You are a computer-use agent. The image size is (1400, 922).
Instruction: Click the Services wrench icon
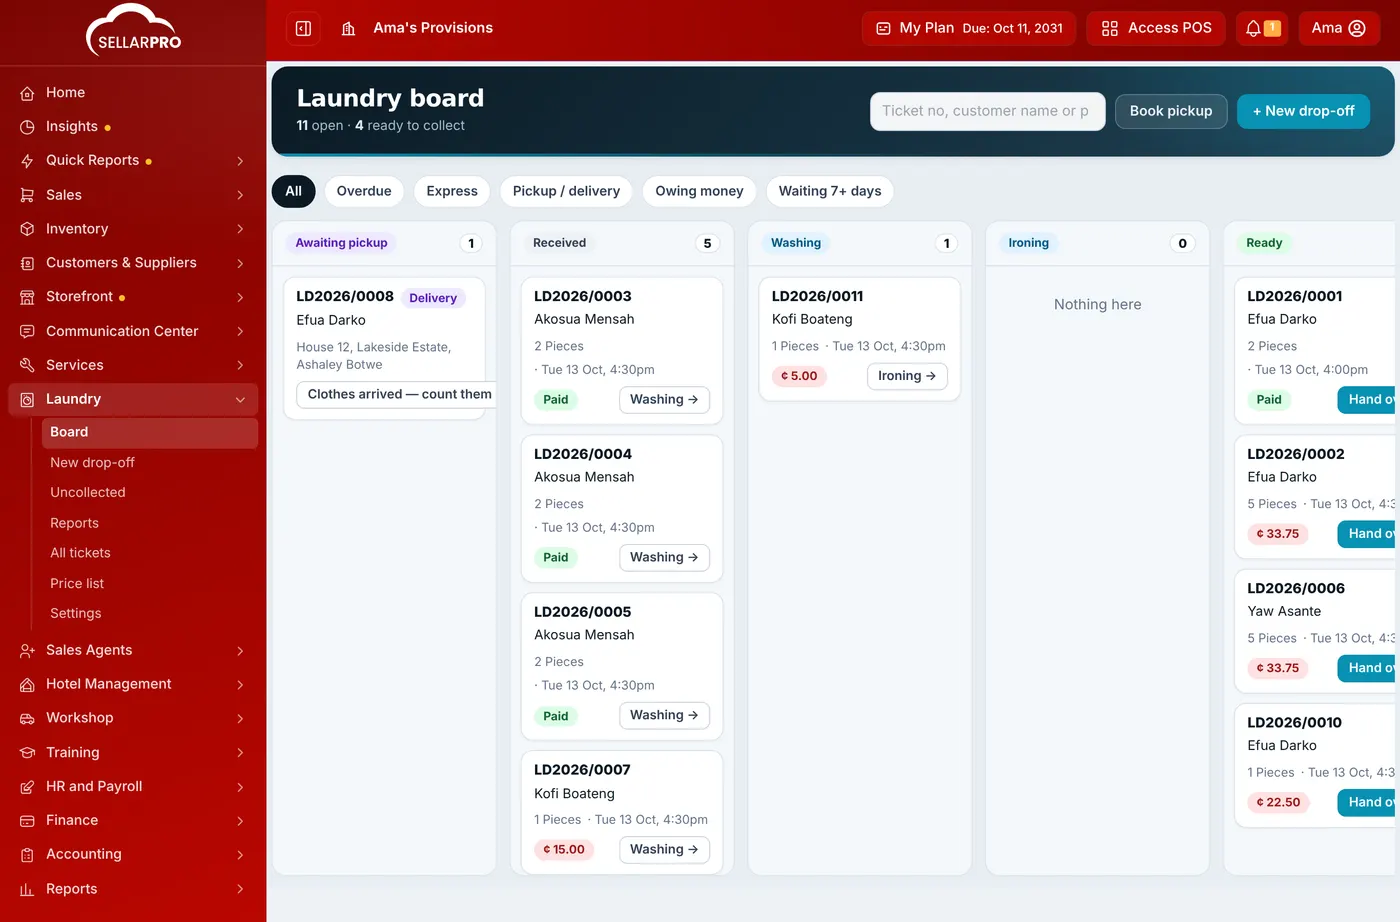[27, 365]
